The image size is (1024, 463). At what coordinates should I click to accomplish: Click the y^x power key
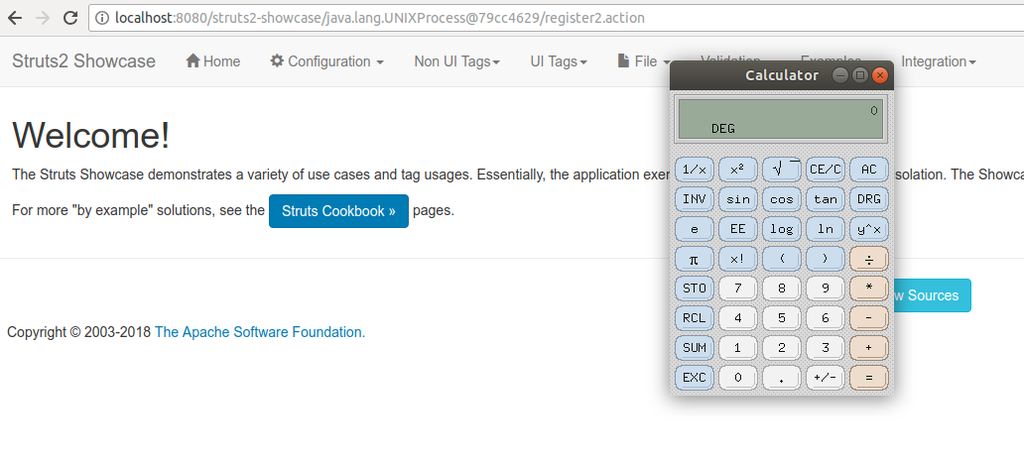[x=869, y=229]
